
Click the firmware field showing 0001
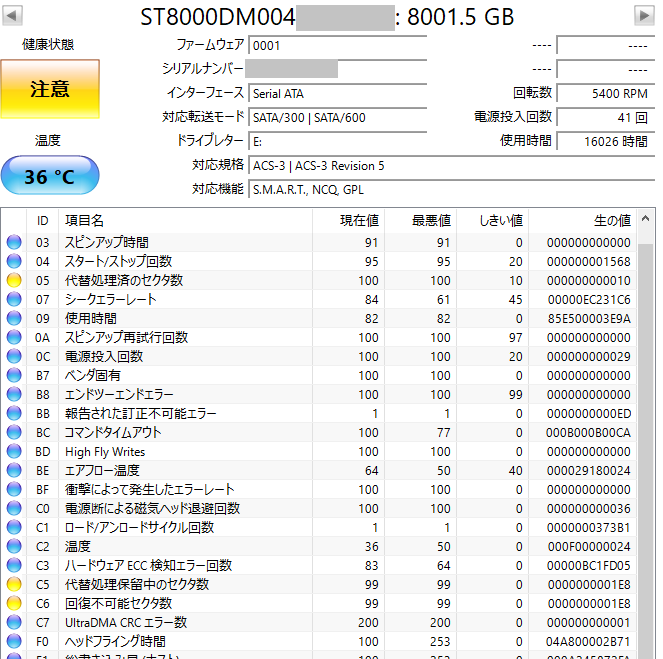[x=337, y=46]
